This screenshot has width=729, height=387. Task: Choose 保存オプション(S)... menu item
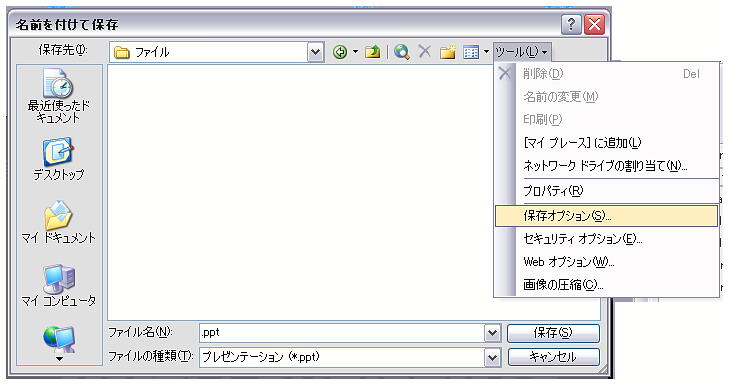[607, 216]
